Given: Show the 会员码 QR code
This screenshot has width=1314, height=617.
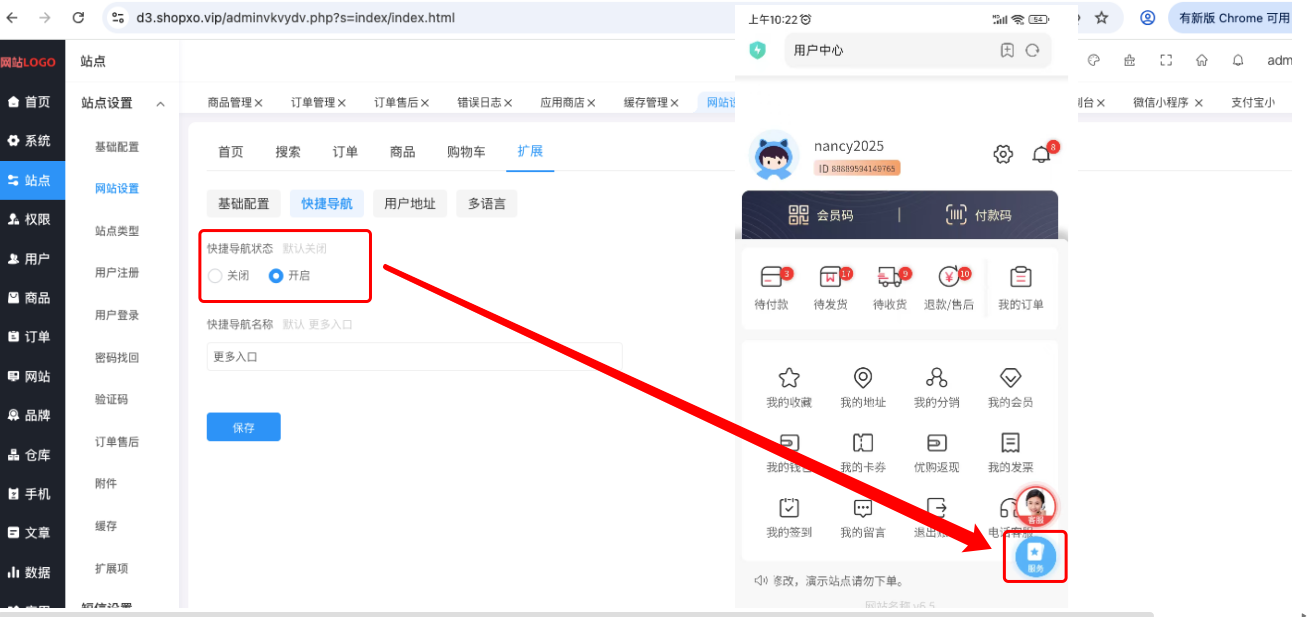Looking at the screenshot, I should (820, 215).
